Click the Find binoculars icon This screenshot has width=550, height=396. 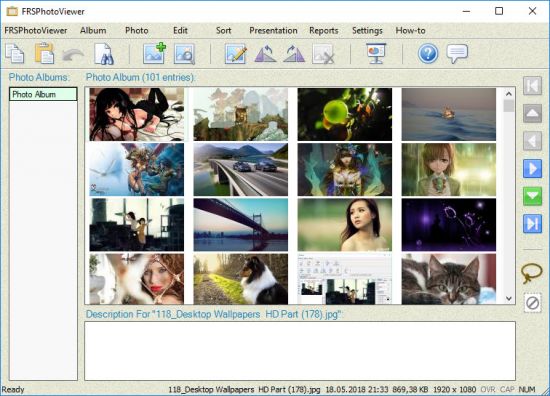(x=104, y=54)
